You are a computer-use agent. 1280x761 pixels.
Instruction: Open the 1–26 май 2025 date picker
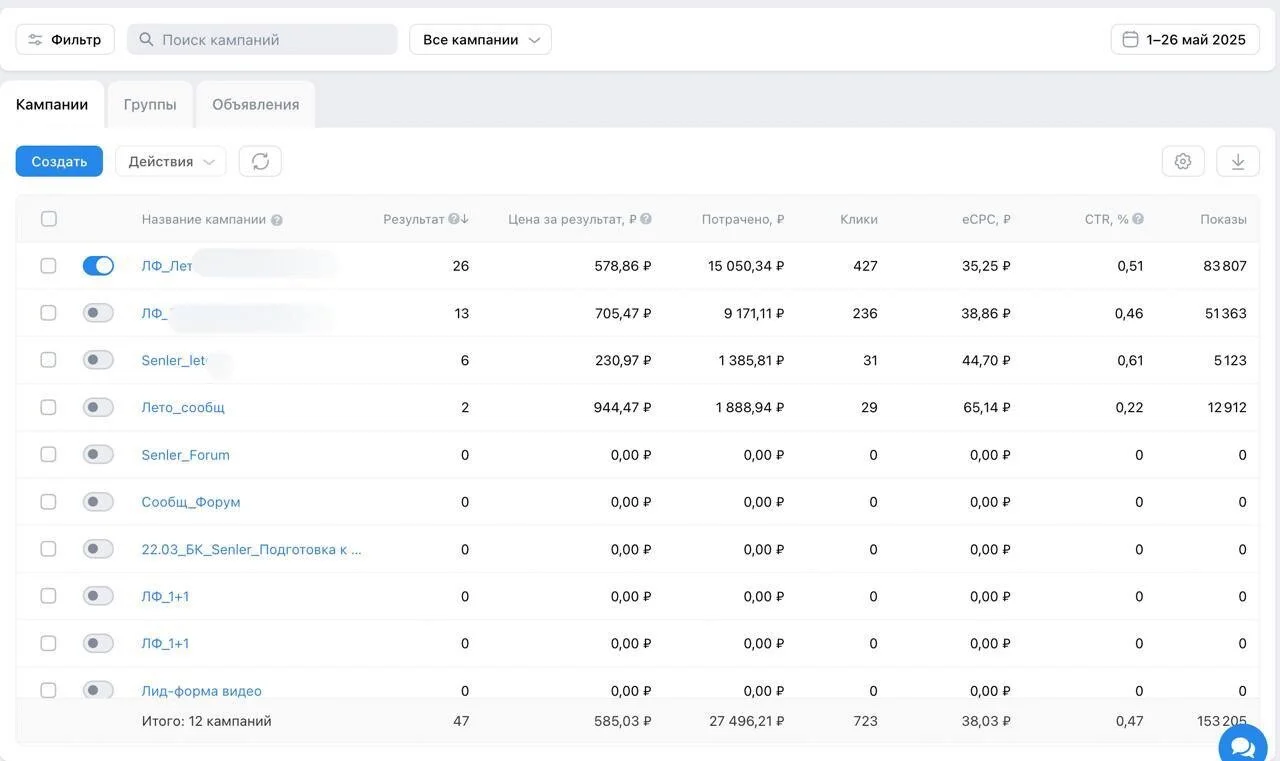coord(1185,39)
